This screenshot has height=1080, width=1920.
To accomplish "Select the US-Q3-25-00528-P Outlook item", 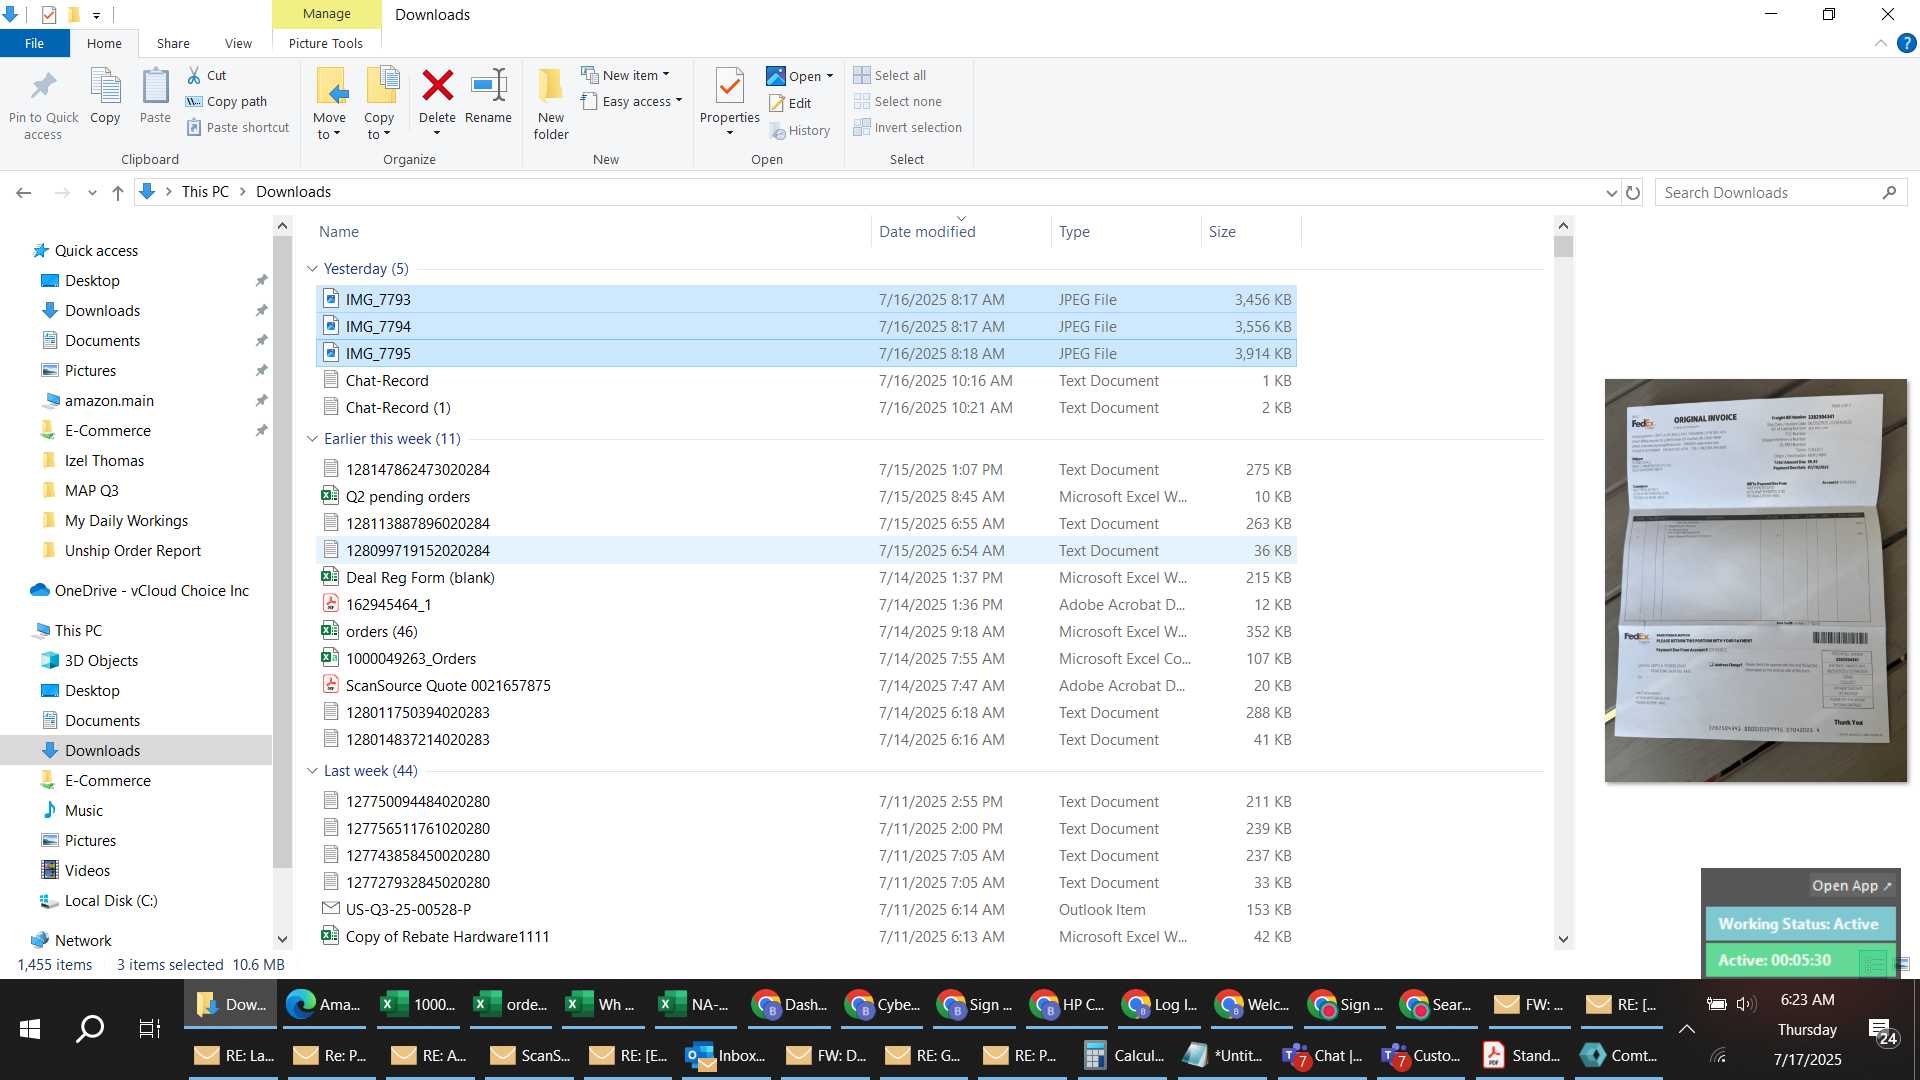I will pos(806,909).
